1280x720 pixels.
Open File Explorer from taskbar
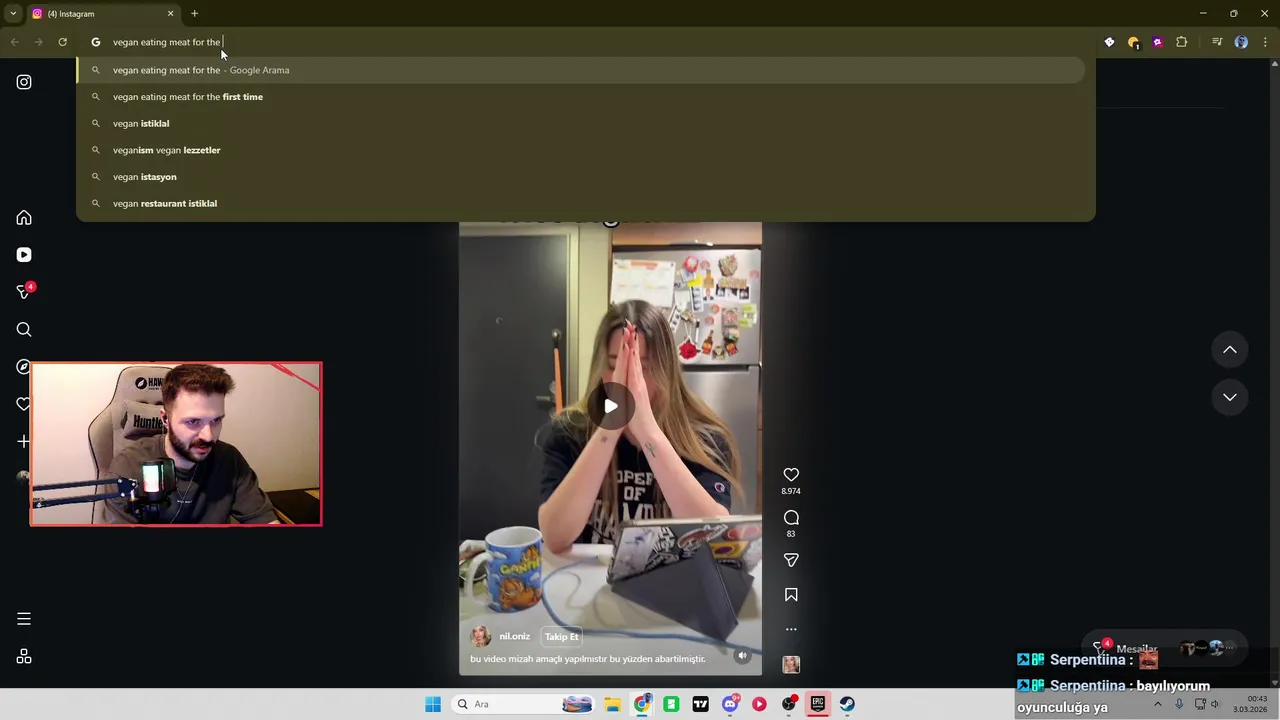(612, 704)
